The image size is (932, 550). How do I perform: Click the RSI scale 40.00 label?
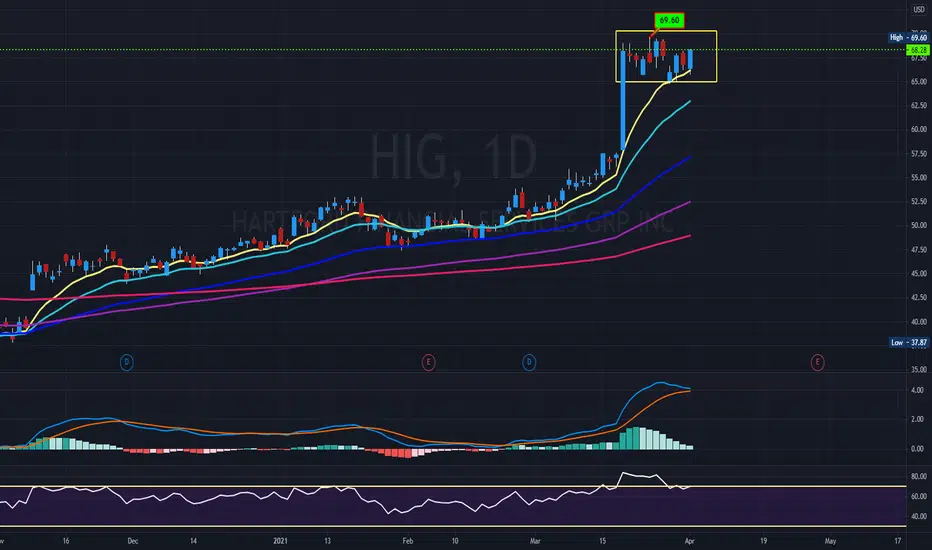pos(918,517)
